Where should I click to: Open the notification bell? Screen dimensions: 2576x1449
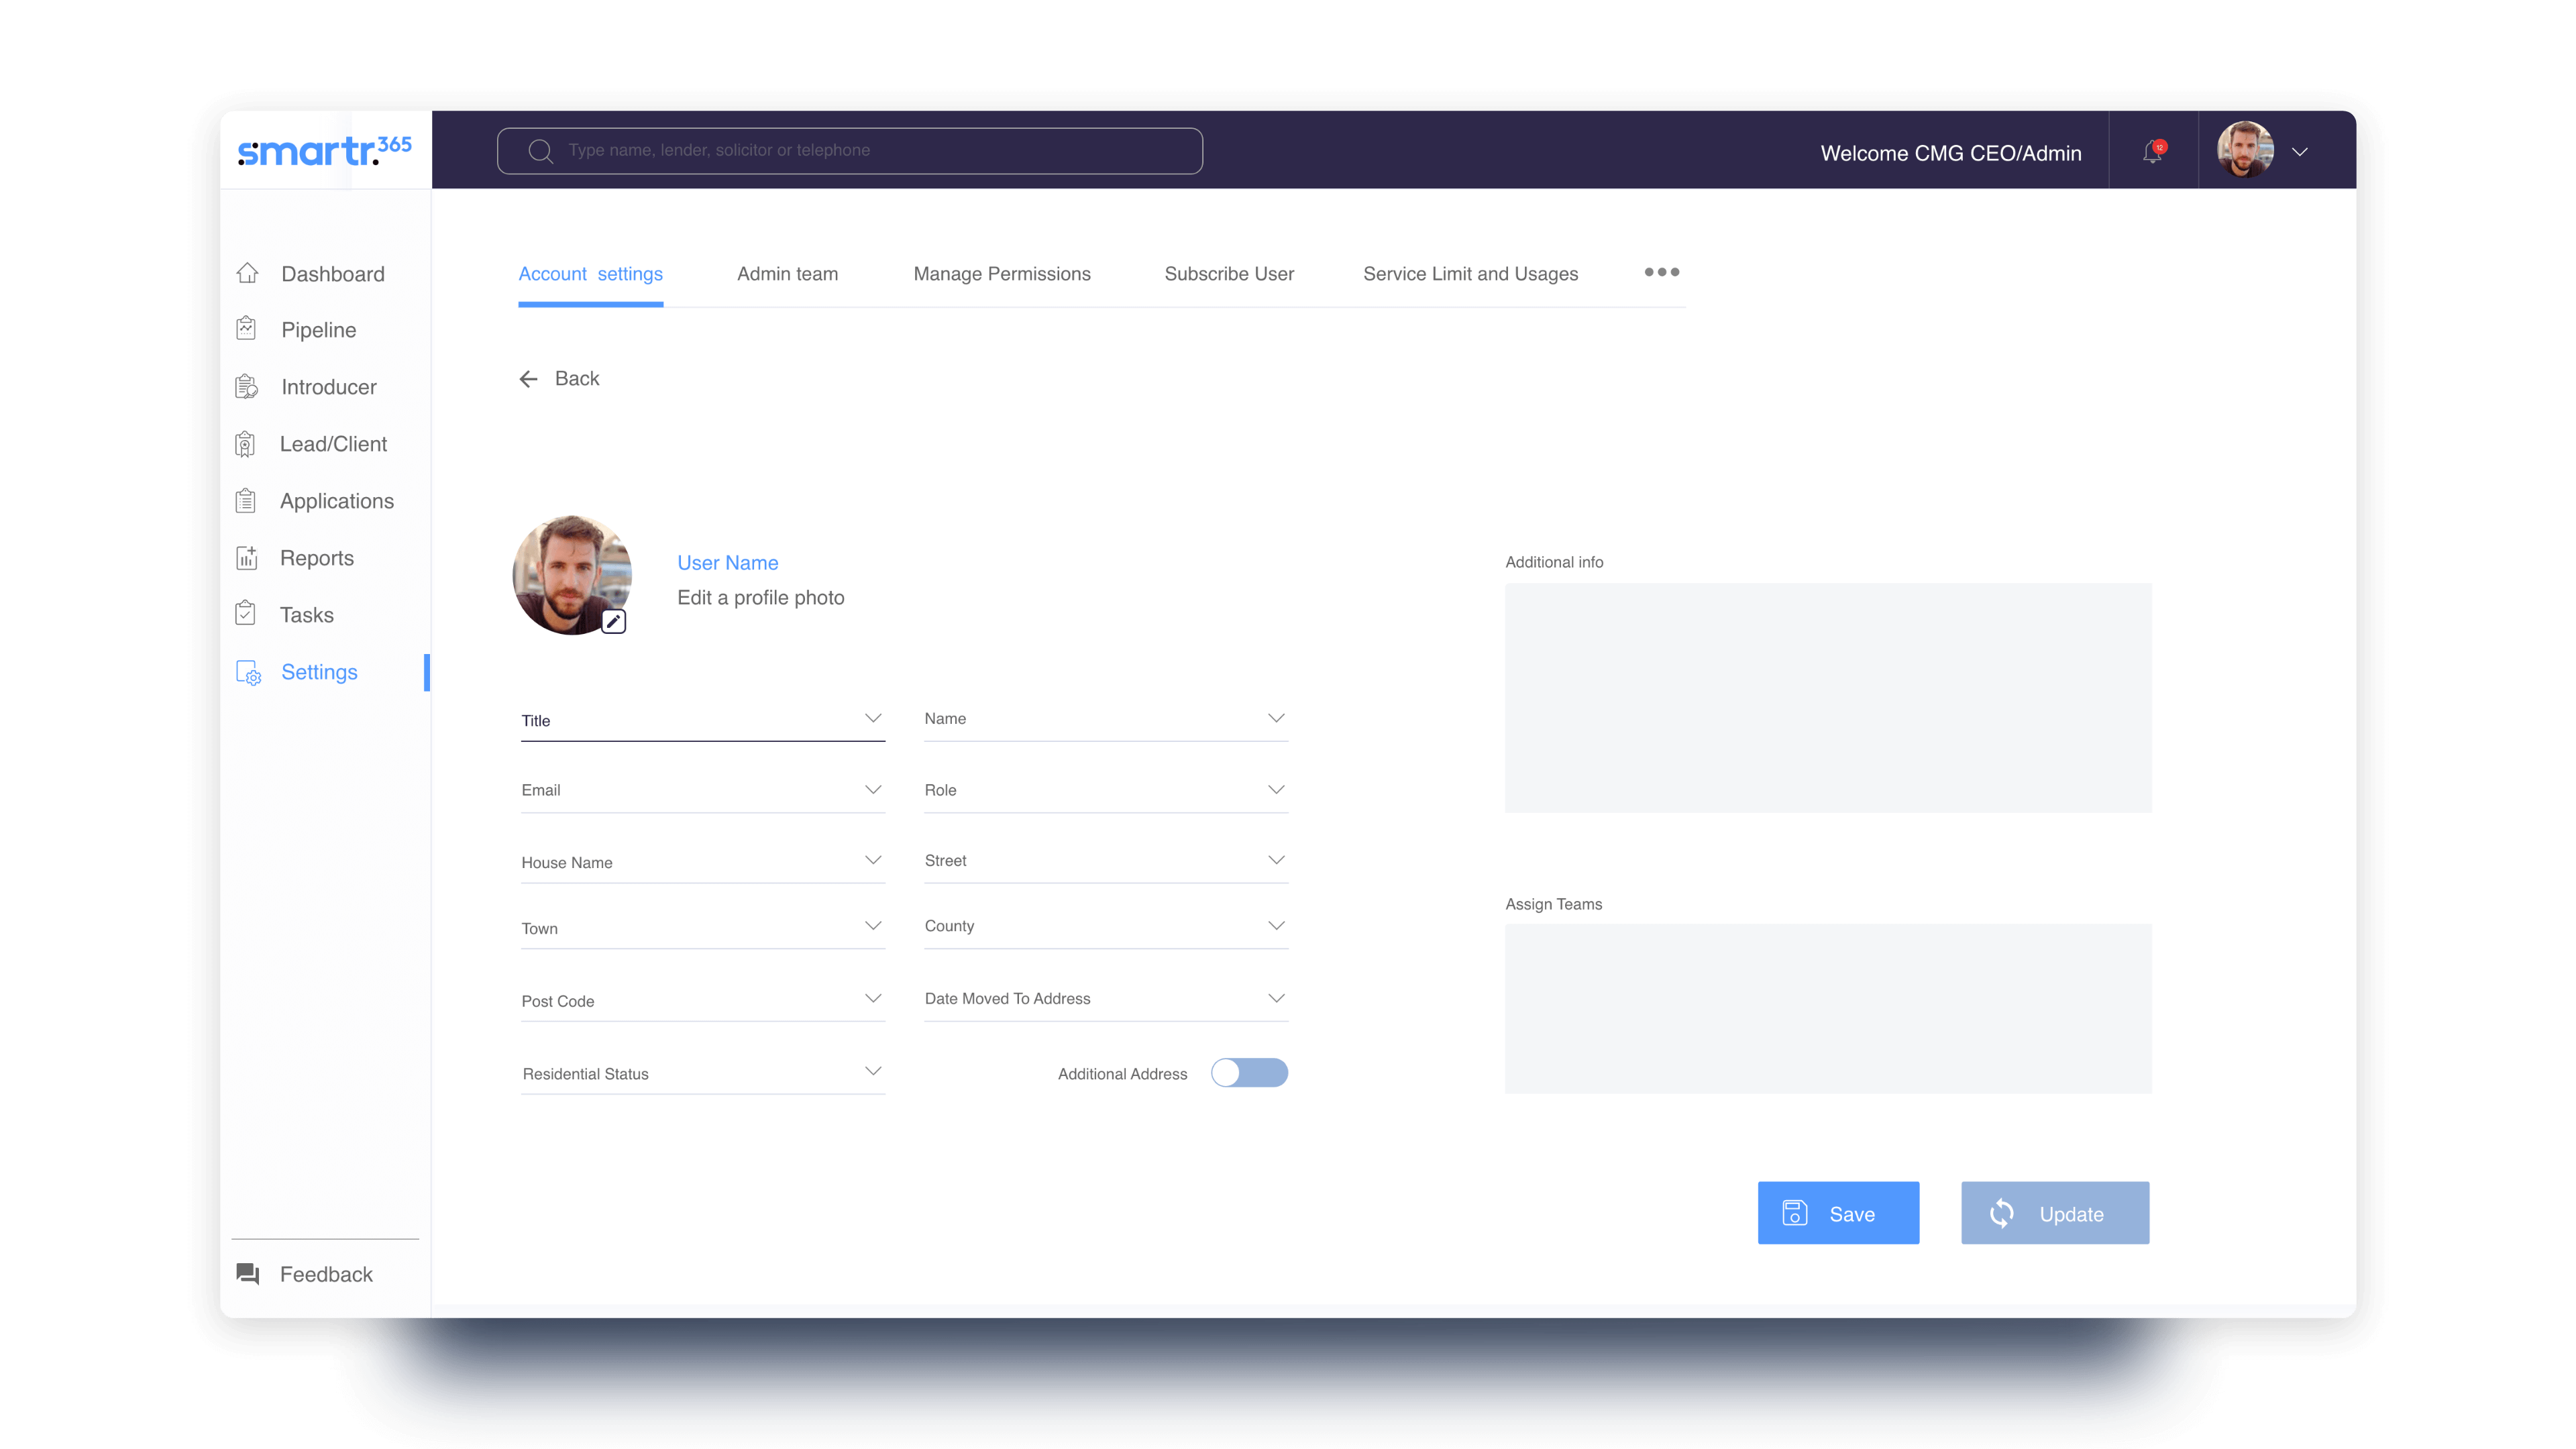[x=2152, y=152]
